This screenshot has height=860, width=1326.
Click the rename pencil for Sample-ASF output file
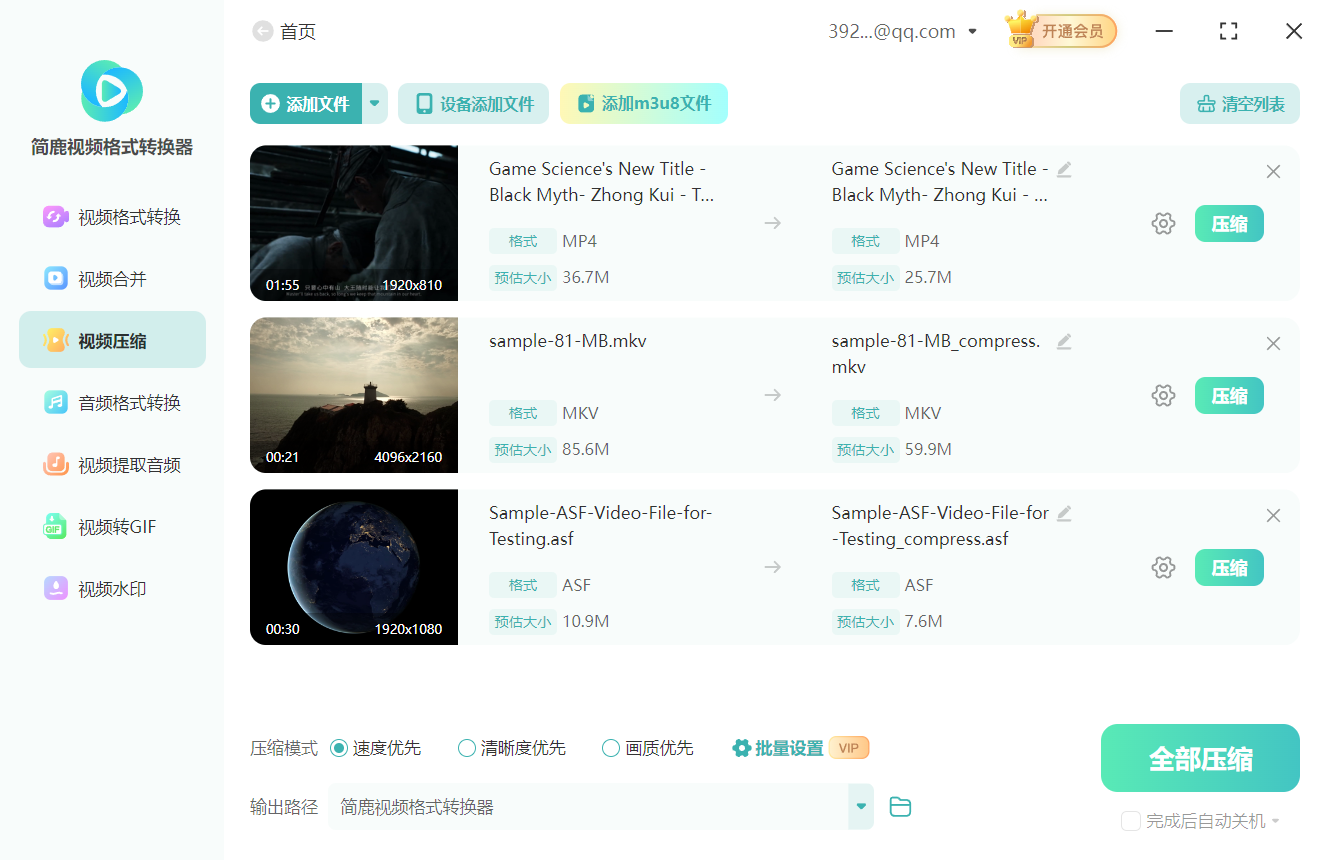(1064, 514)
